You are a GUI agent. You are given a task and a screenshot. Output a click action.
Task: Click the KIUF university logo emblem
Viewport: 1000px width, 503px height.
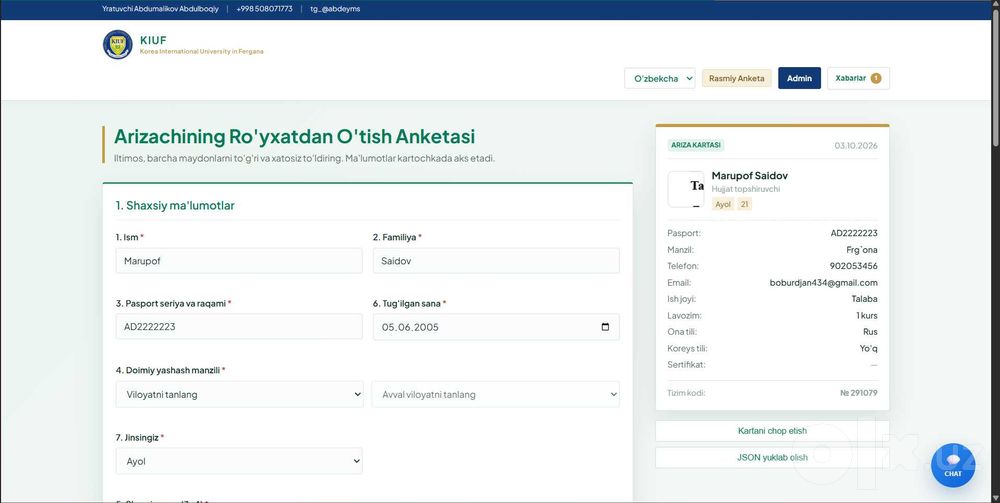(117, 45)
